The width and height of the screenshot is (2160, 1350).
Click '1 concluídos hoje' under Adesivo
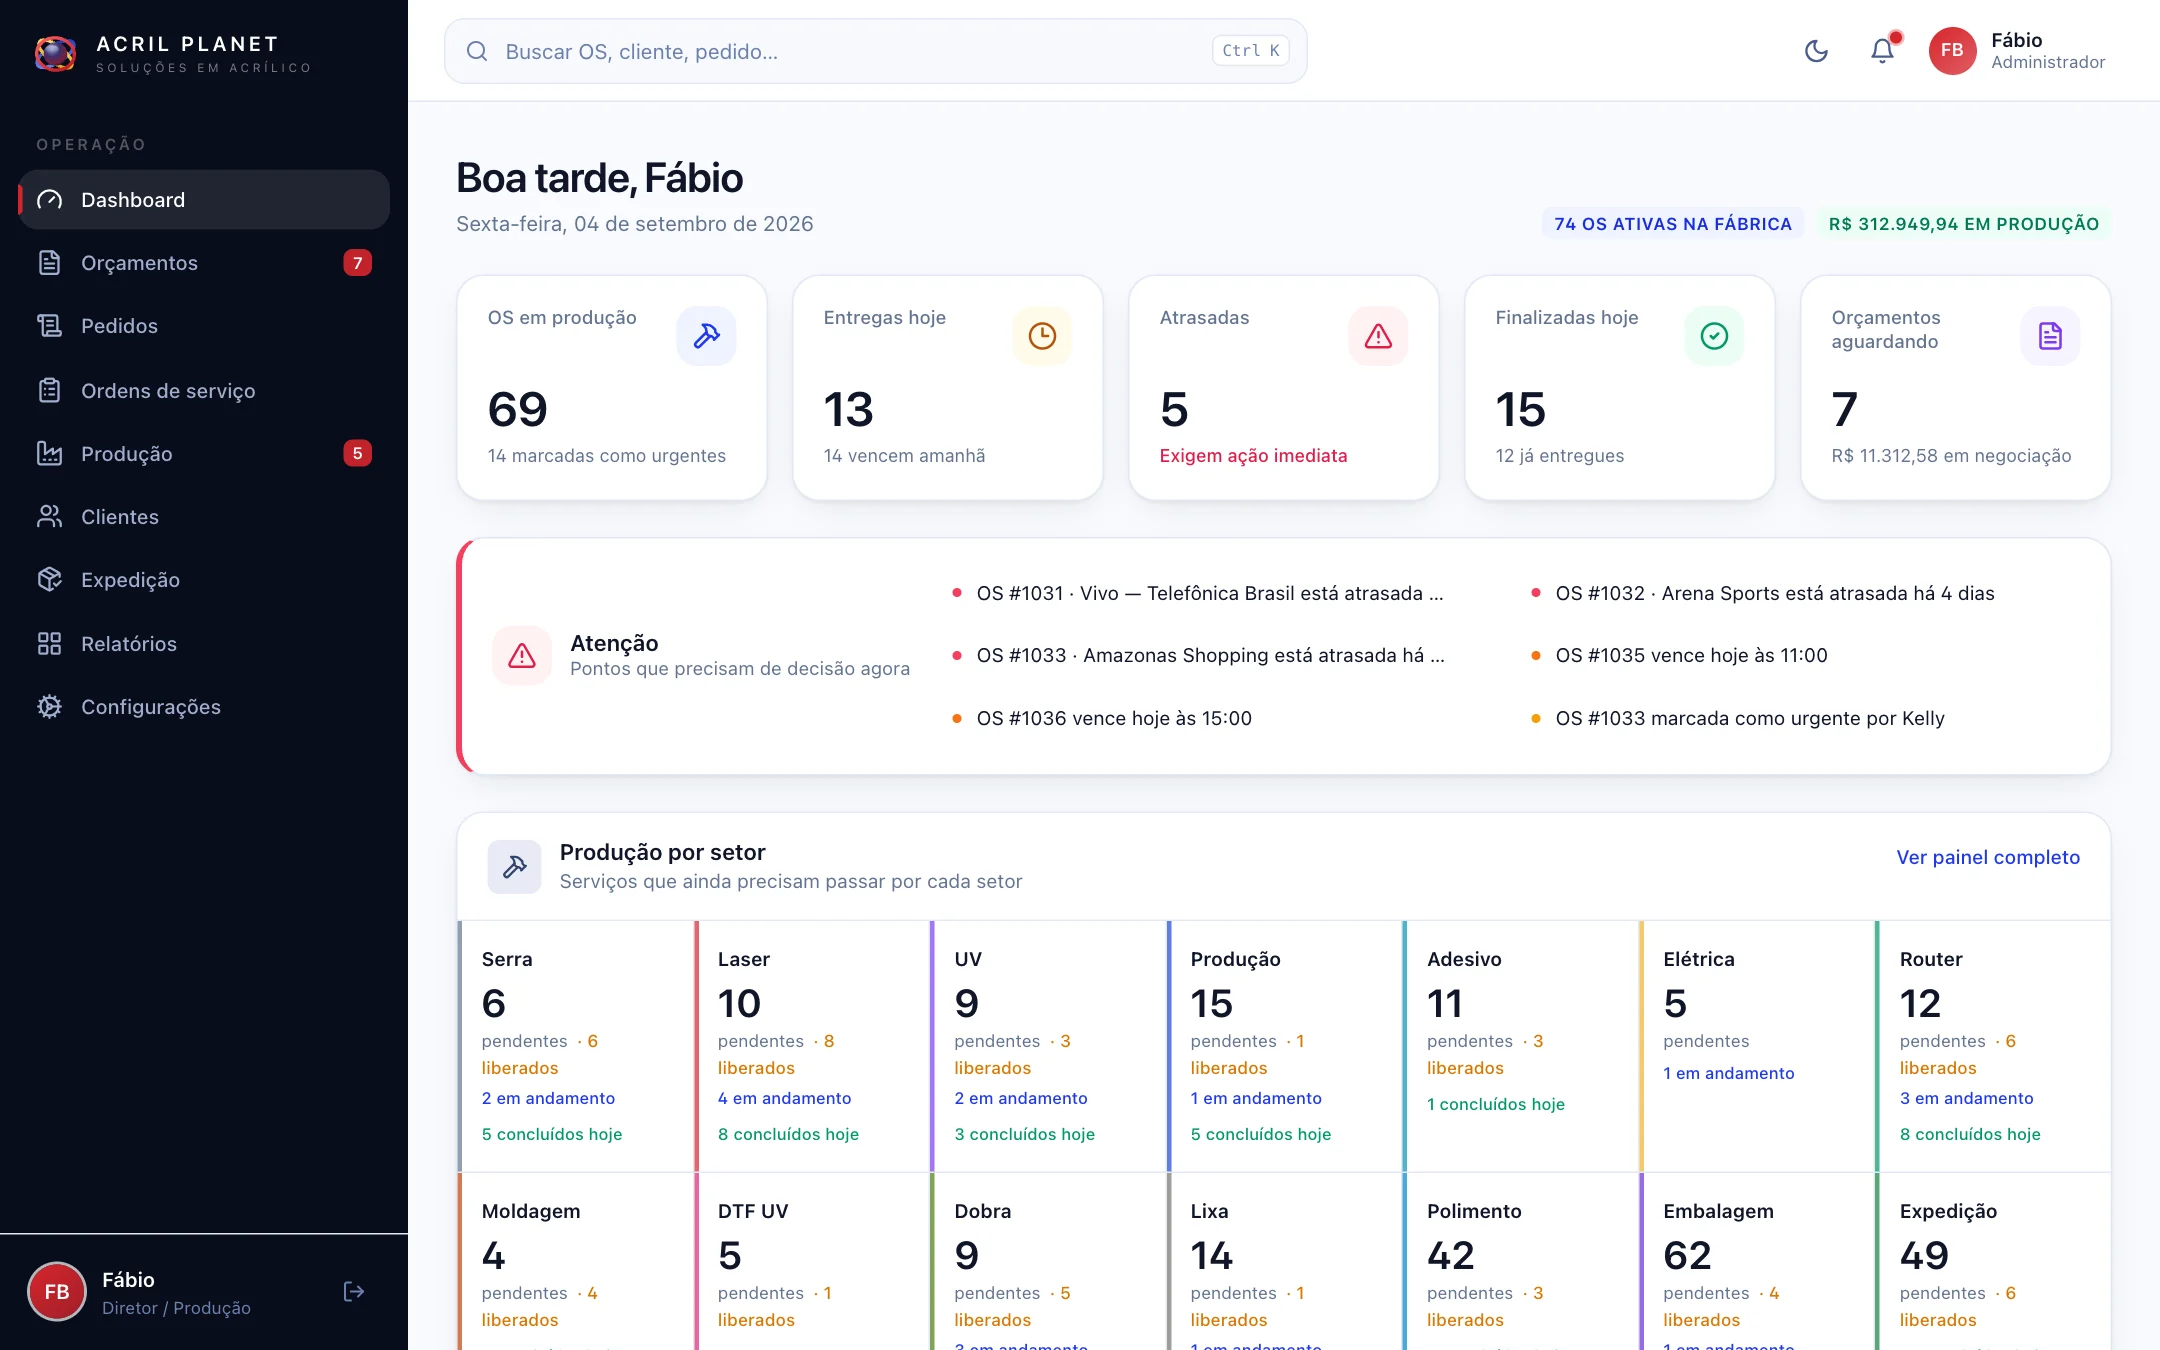tap(1495, 1104)
